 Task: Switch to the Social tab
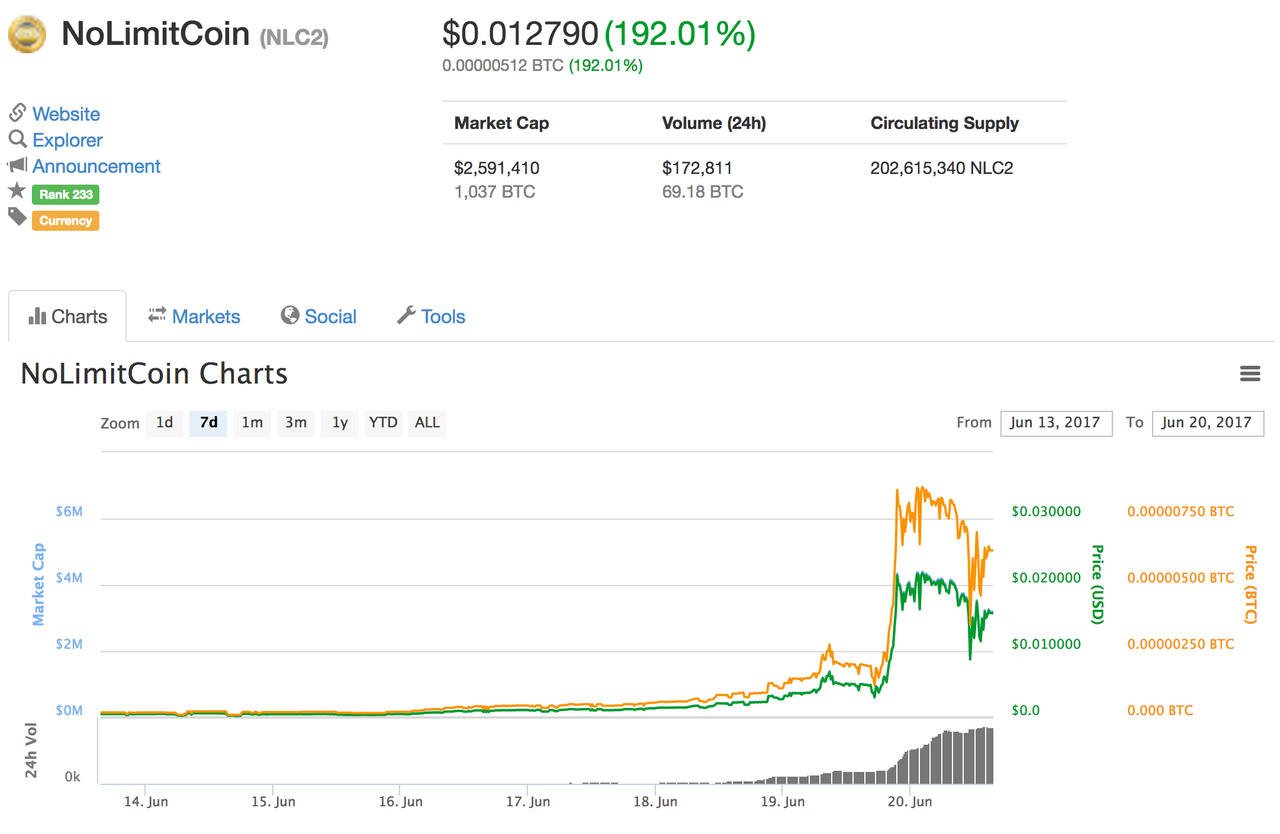click(318, 316)
